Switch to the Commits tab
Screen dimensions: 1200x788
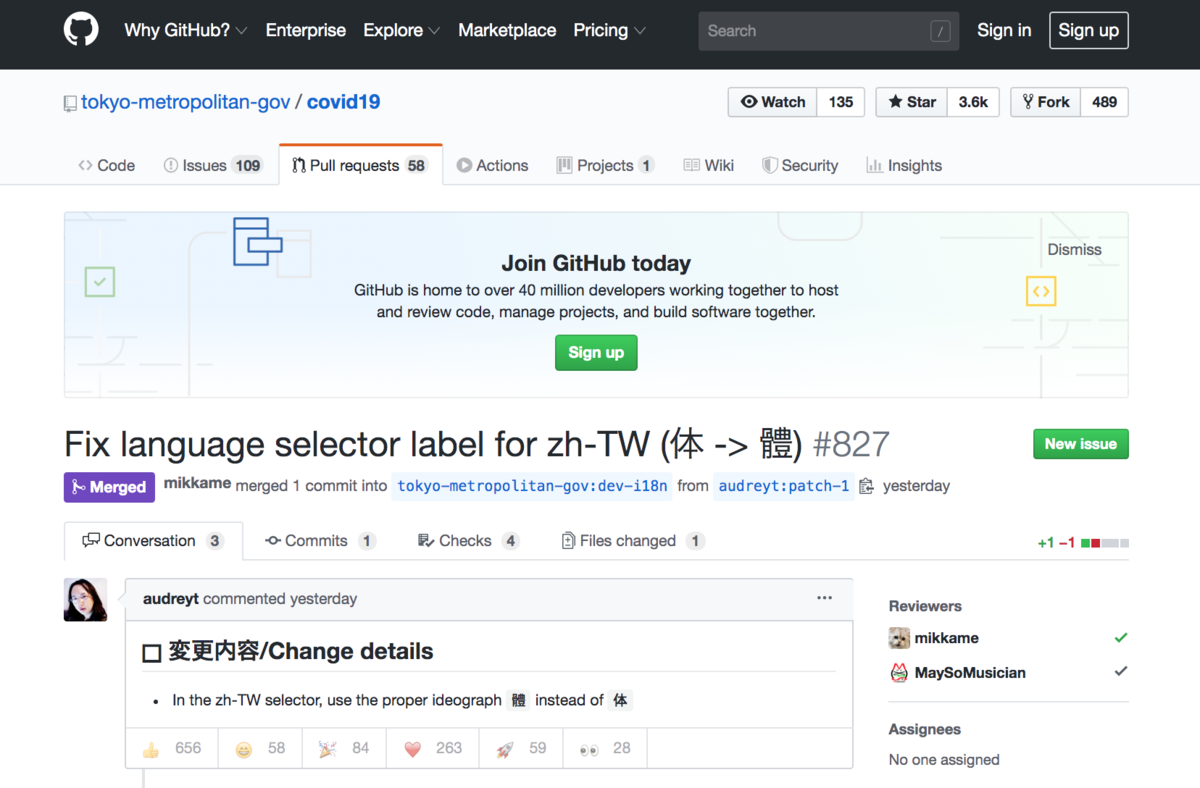pos(320,541)
